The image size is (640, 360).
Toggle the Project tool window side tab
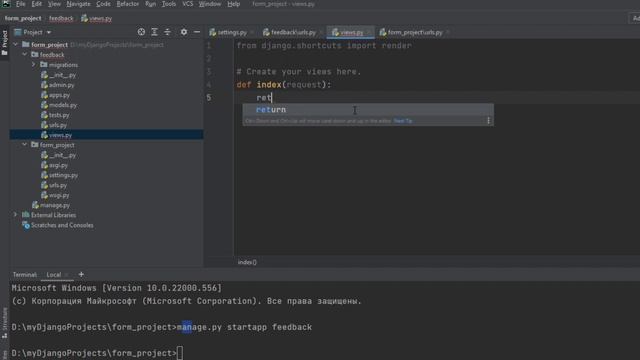click(4, 43)
